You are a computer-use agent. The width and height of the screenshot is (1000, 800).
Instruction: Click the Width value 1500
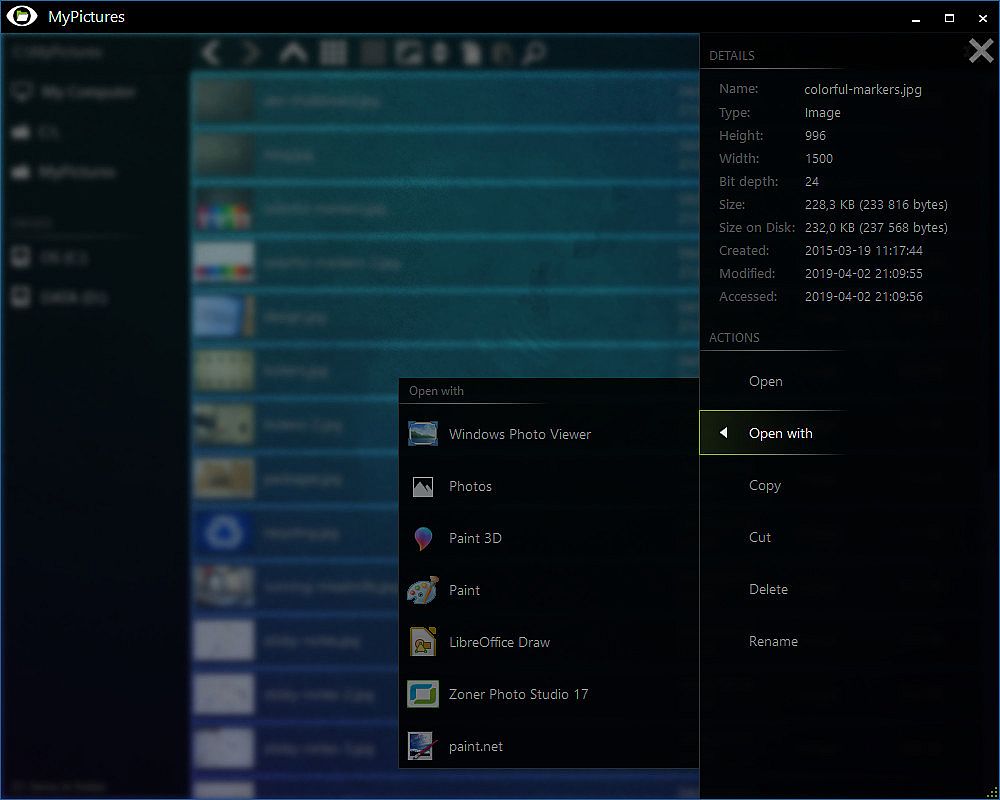tap(818, 159)
